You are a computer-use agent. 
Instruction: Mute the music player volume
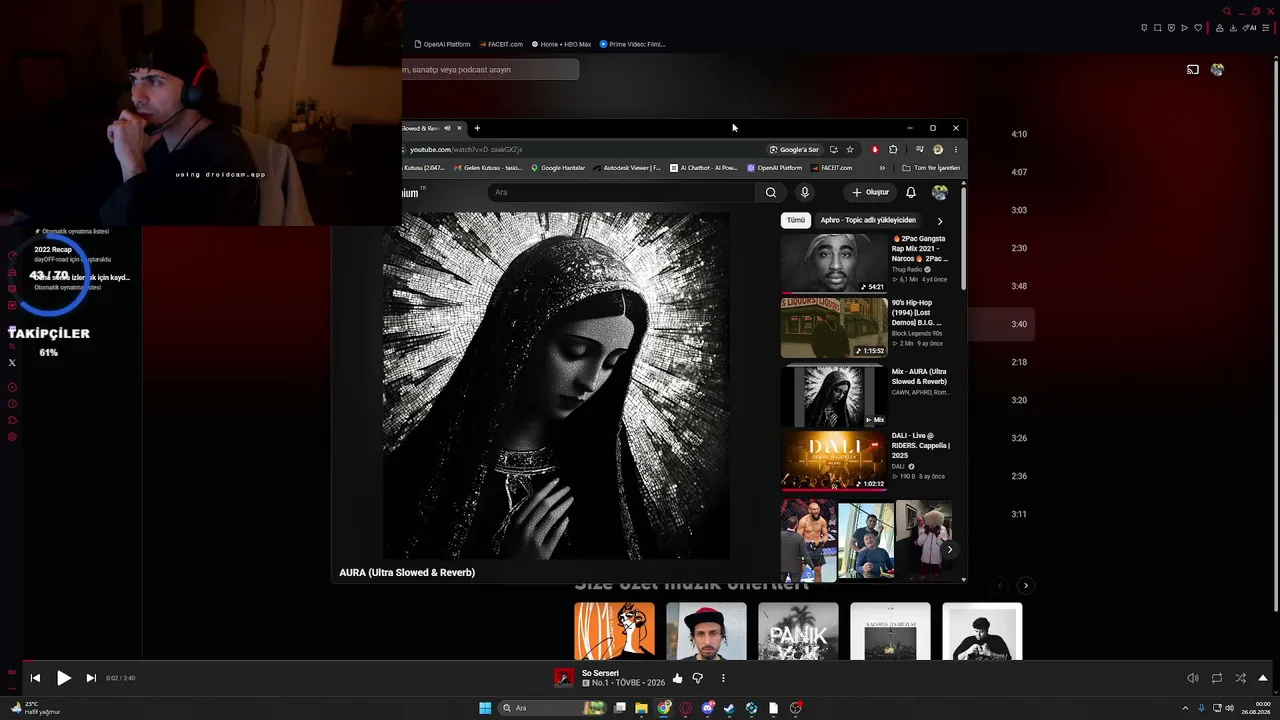click(x=1192, y=678)
